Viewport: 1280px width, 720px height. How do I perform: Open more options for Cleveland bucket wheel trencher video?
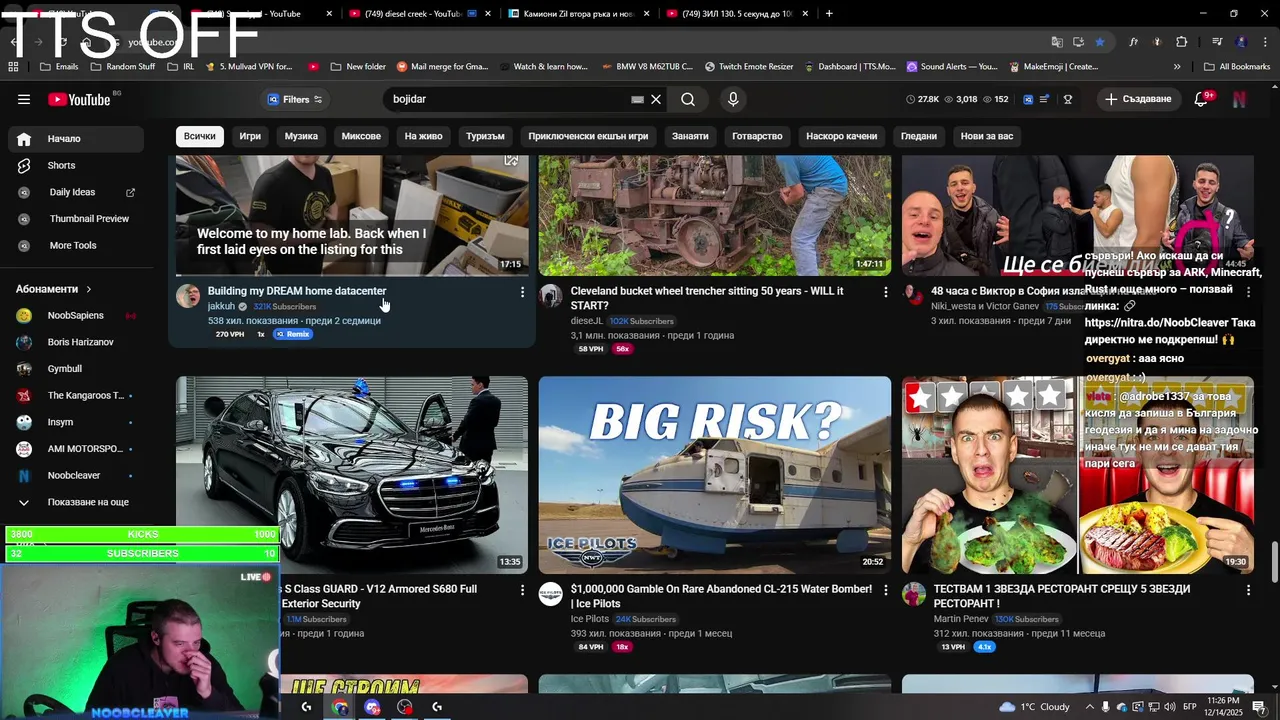885,292
